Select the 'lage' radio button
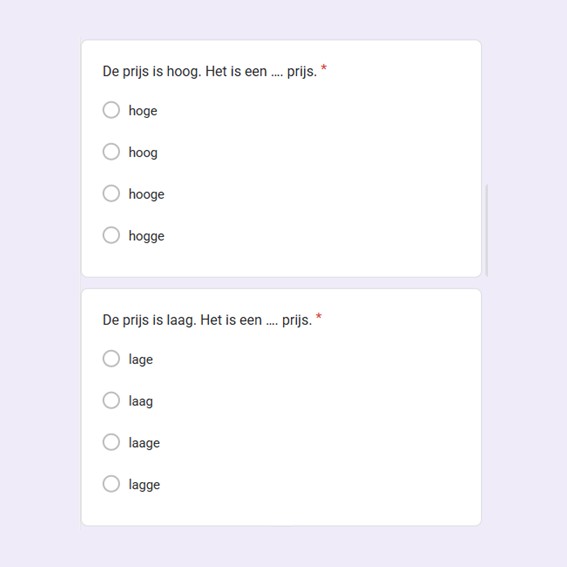567x567 pixels. (x=111, y=359)
